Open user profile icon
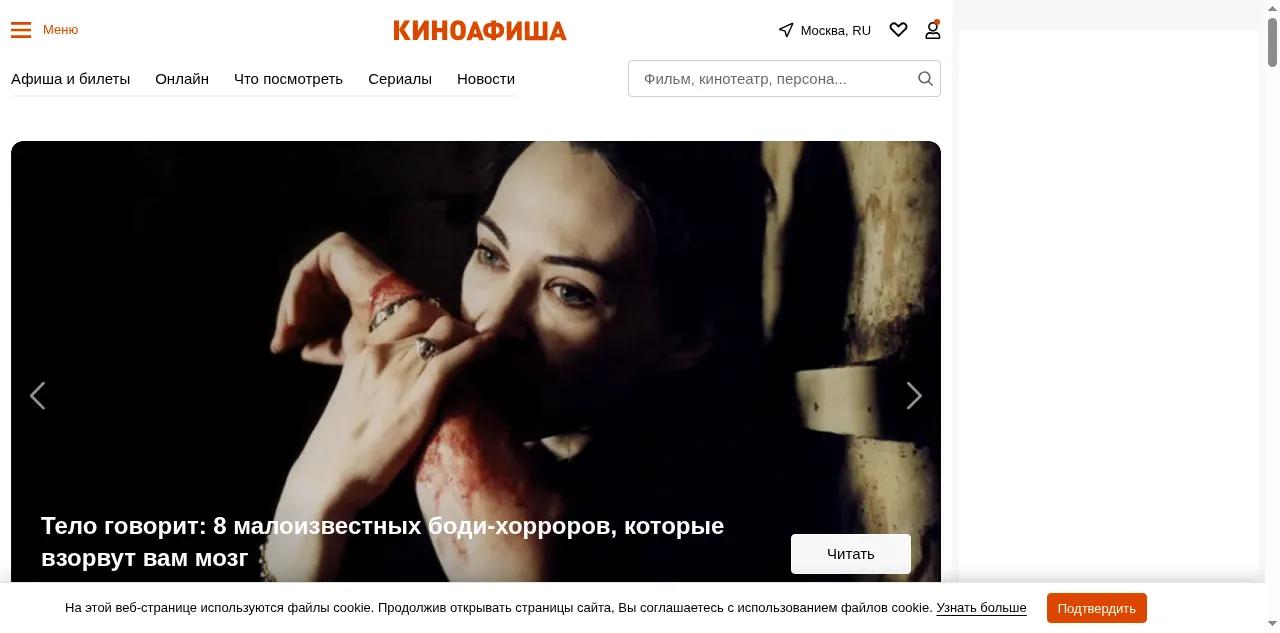Screen dimensions: 1280x633 [932, 30]
